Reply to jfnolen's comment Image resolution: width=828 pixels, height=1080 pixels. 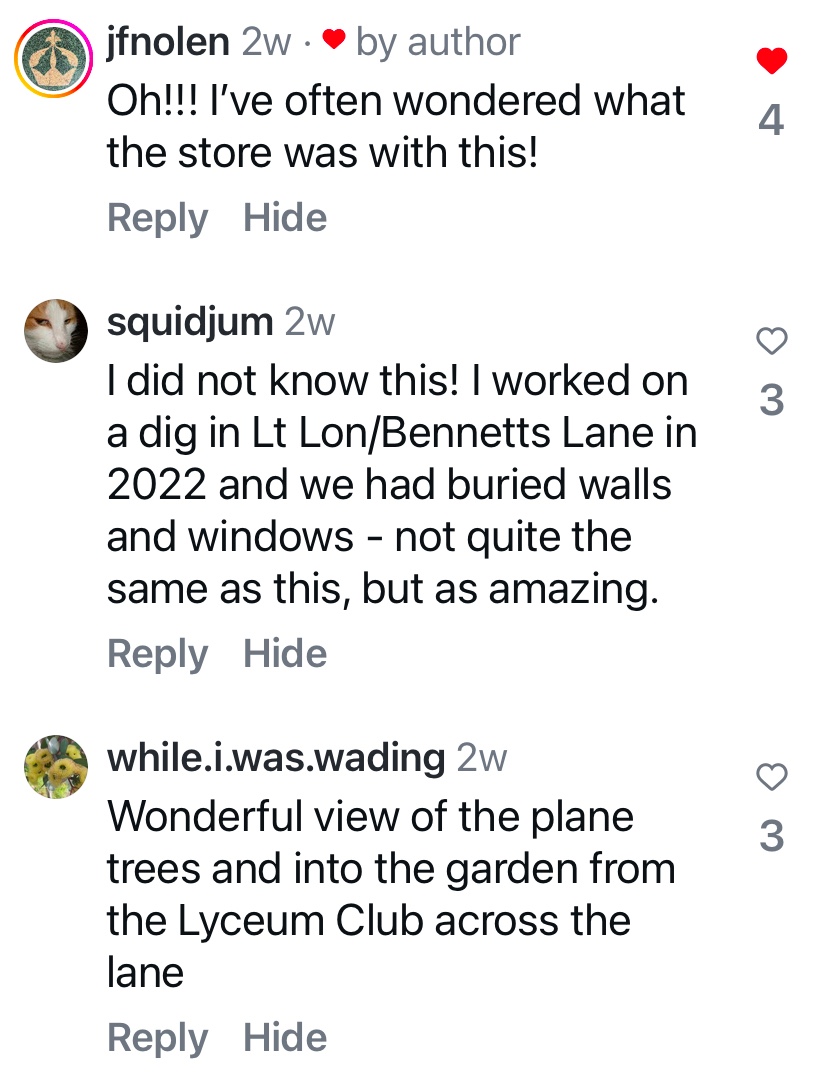coord(158,218)
